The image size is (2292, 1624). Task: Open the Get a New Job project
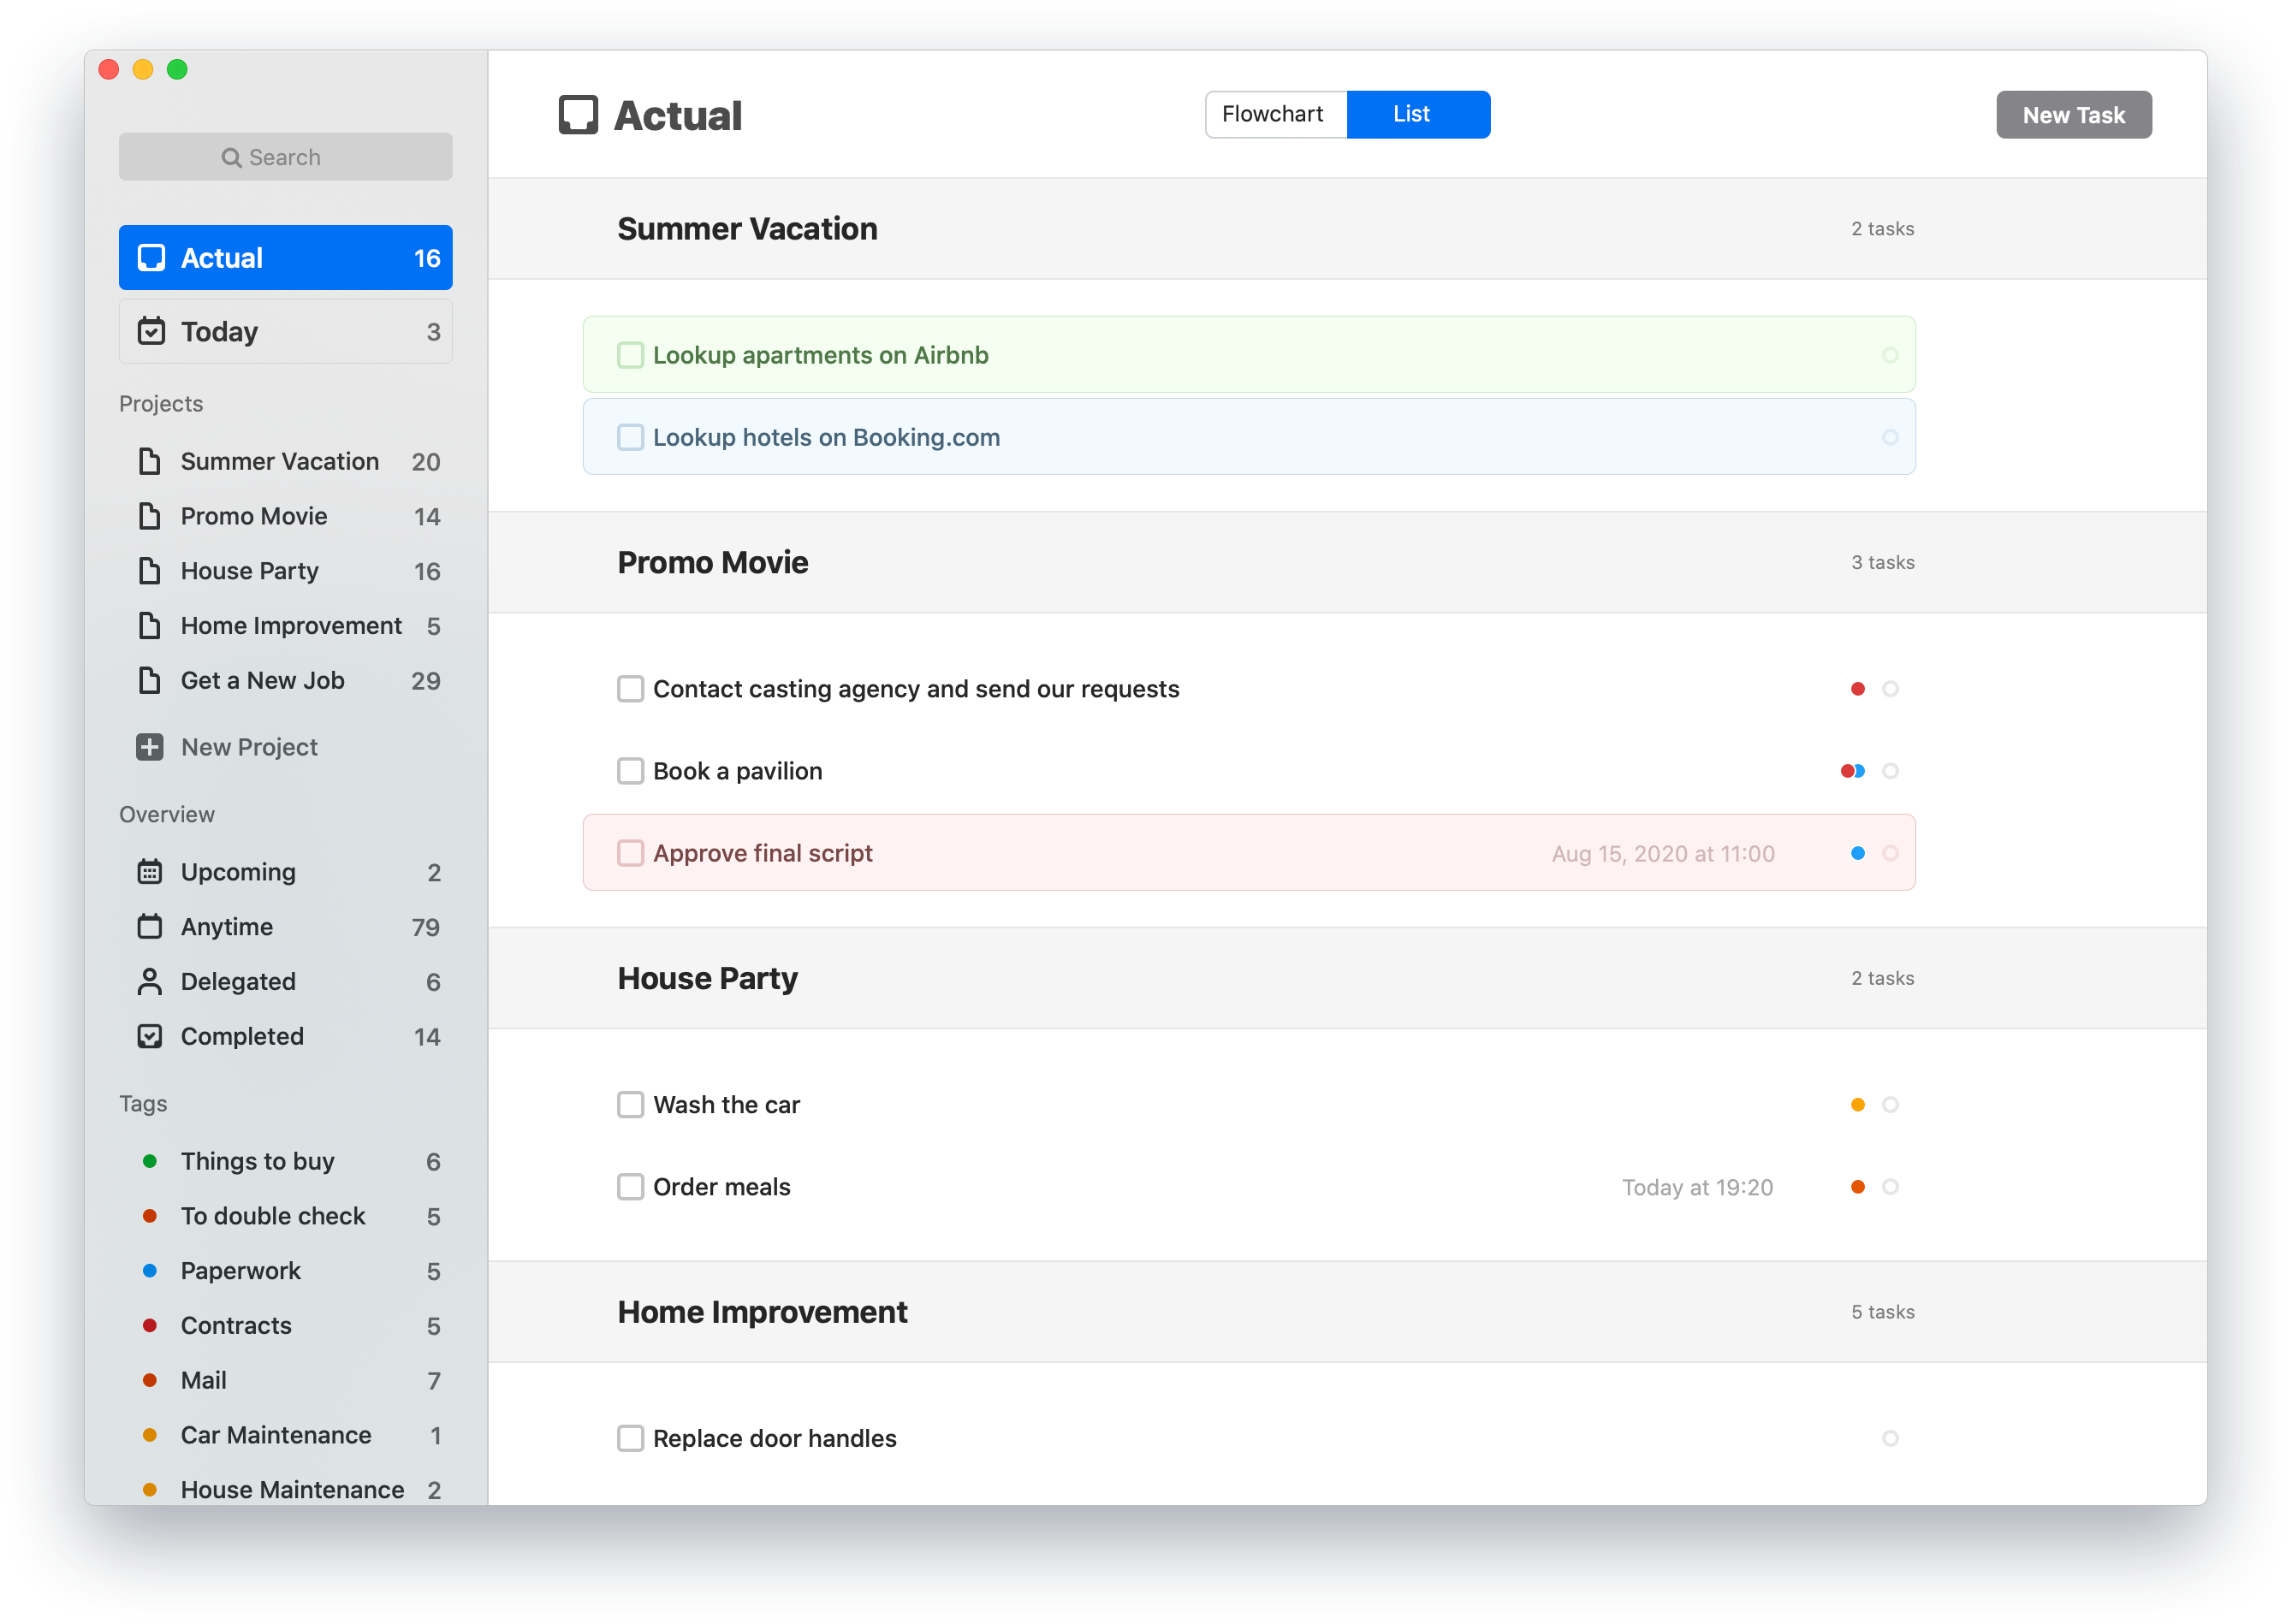[263, 681]
